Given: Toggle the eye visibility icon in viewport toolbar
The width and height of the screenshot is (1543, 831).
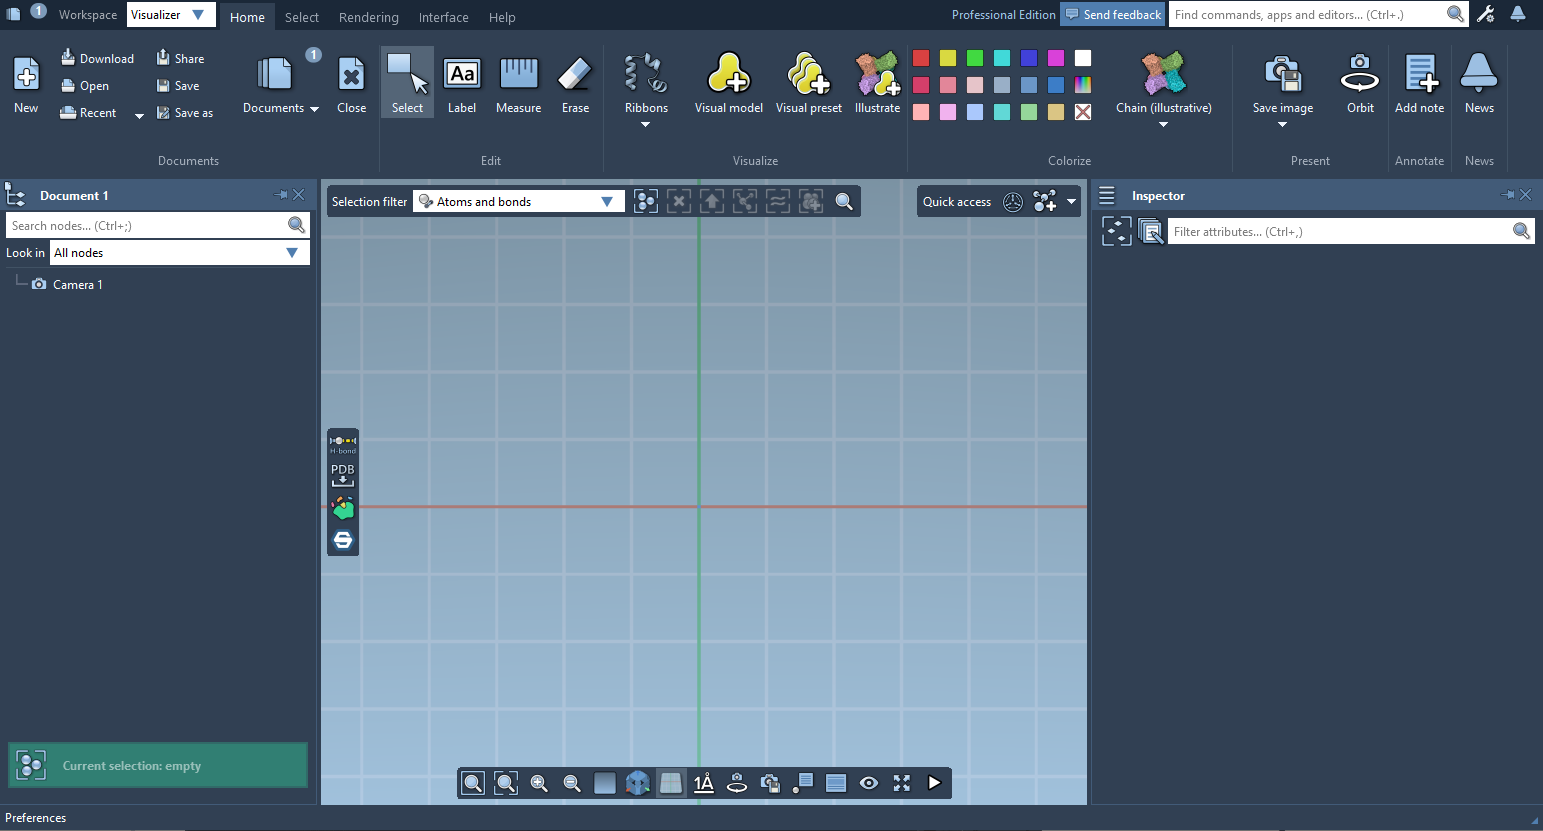Looking at the screenshot, I should click(869, 783).
